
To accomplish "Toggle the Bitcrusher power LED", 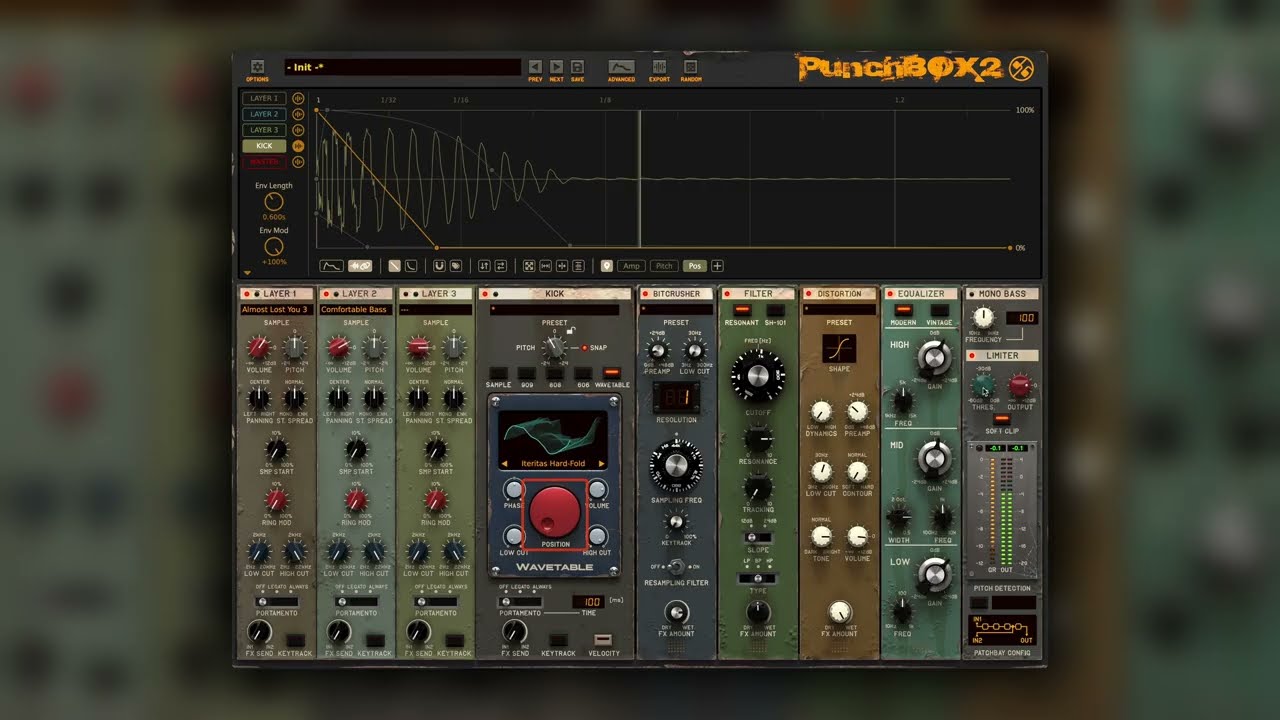I will click(x=646, y=294).
